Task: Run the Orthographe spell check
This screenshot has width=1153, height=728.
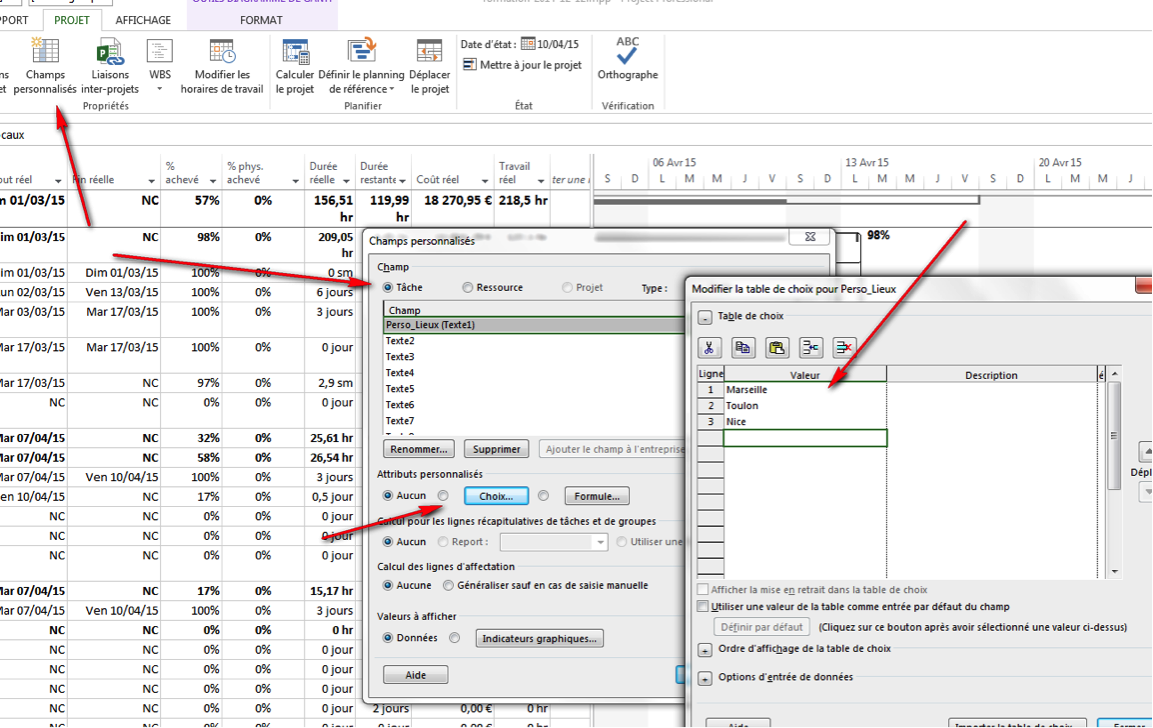Action: tap(627, 59)
